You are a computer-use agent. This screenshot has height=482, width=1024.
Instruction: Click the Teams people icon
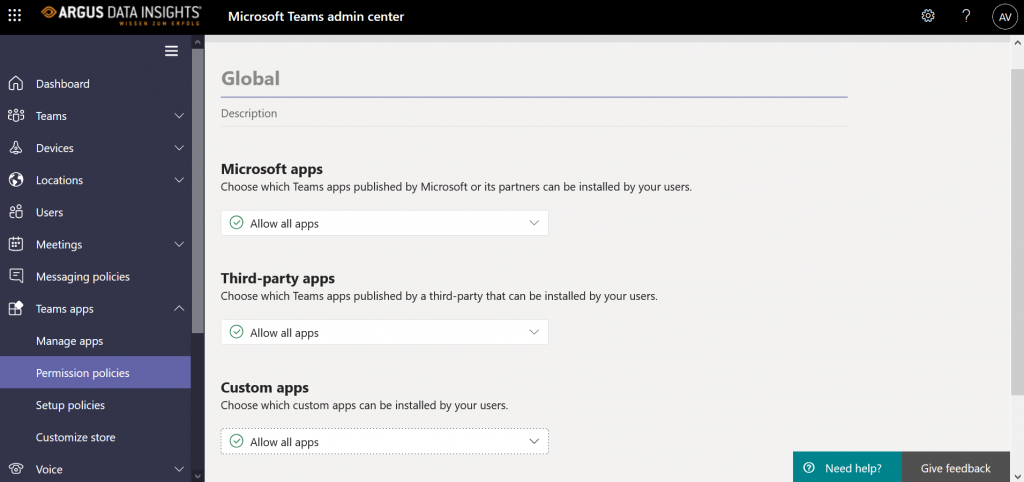click(x=16, y=116)
